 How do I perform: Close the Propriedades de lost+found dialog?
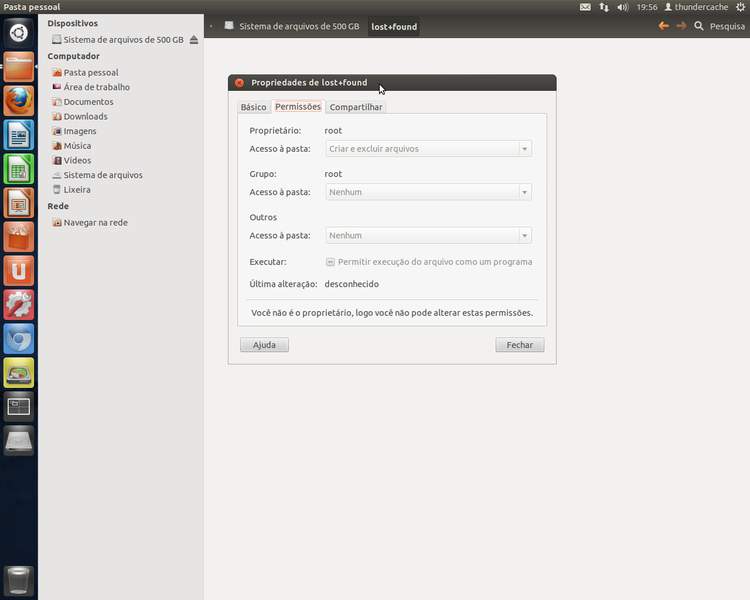pos(240,83)
